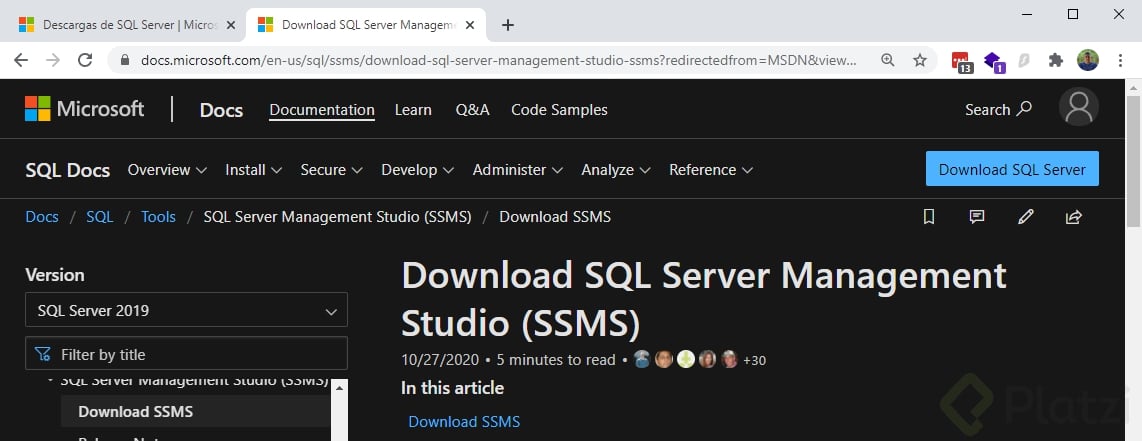Click the Docs header link
The image size is (1142, 441).
(x=221, y=110)
